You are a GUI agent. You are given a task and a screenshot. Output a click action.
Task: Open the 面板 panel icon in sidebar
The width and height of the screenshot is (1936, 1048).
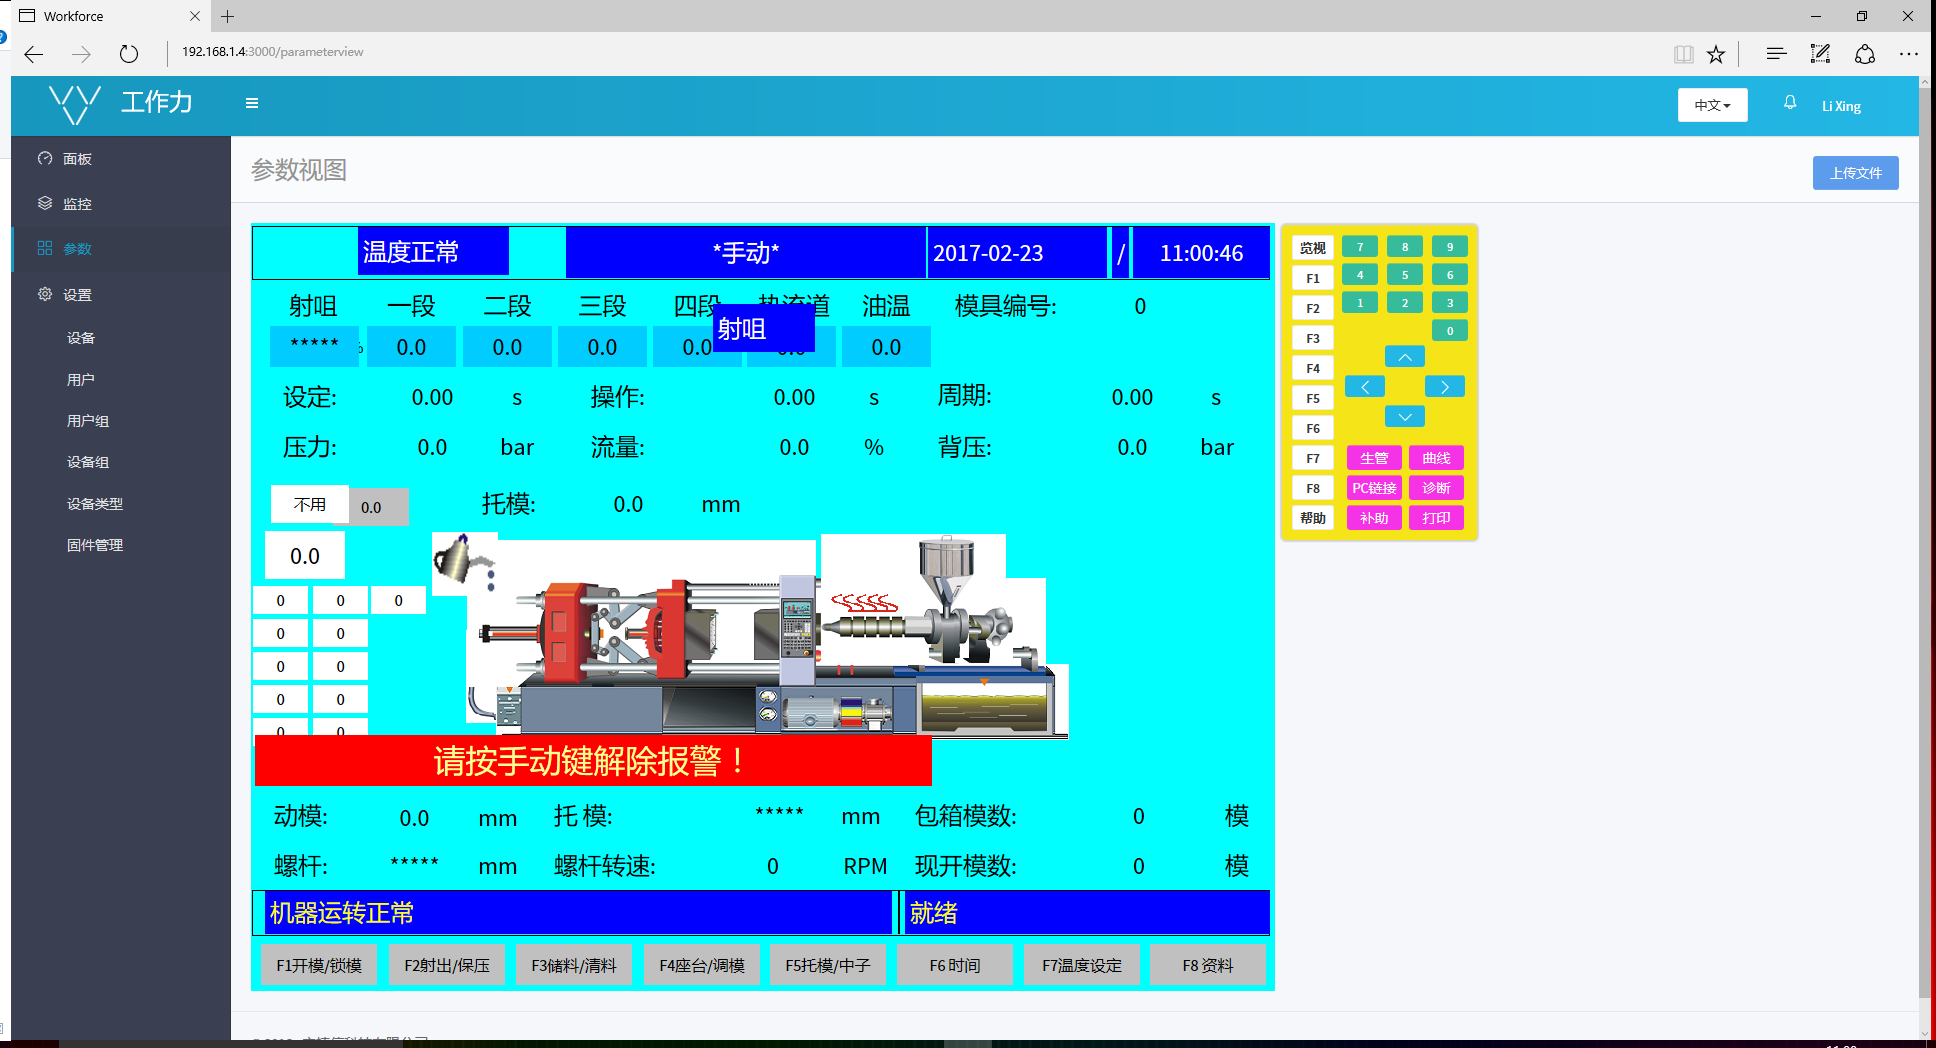pyautogui.click(x=45, y=158)
